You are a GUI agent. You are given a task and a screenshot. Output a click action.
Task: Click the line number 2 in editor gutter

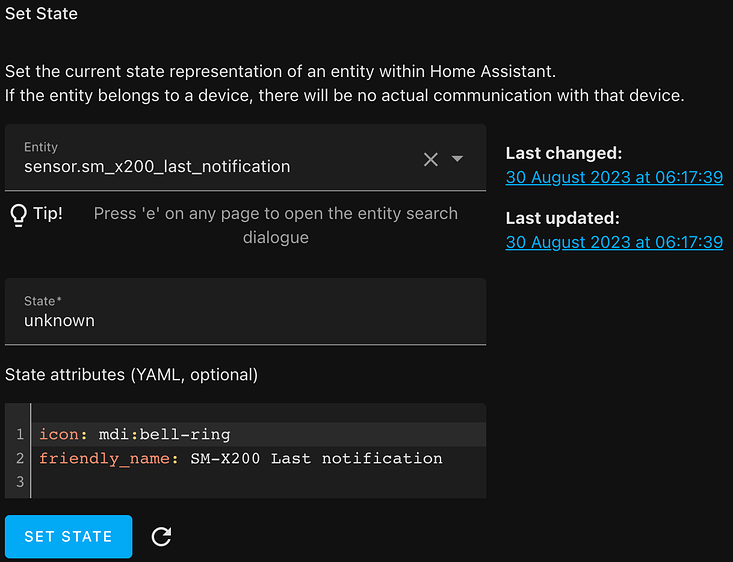point(20,458)
